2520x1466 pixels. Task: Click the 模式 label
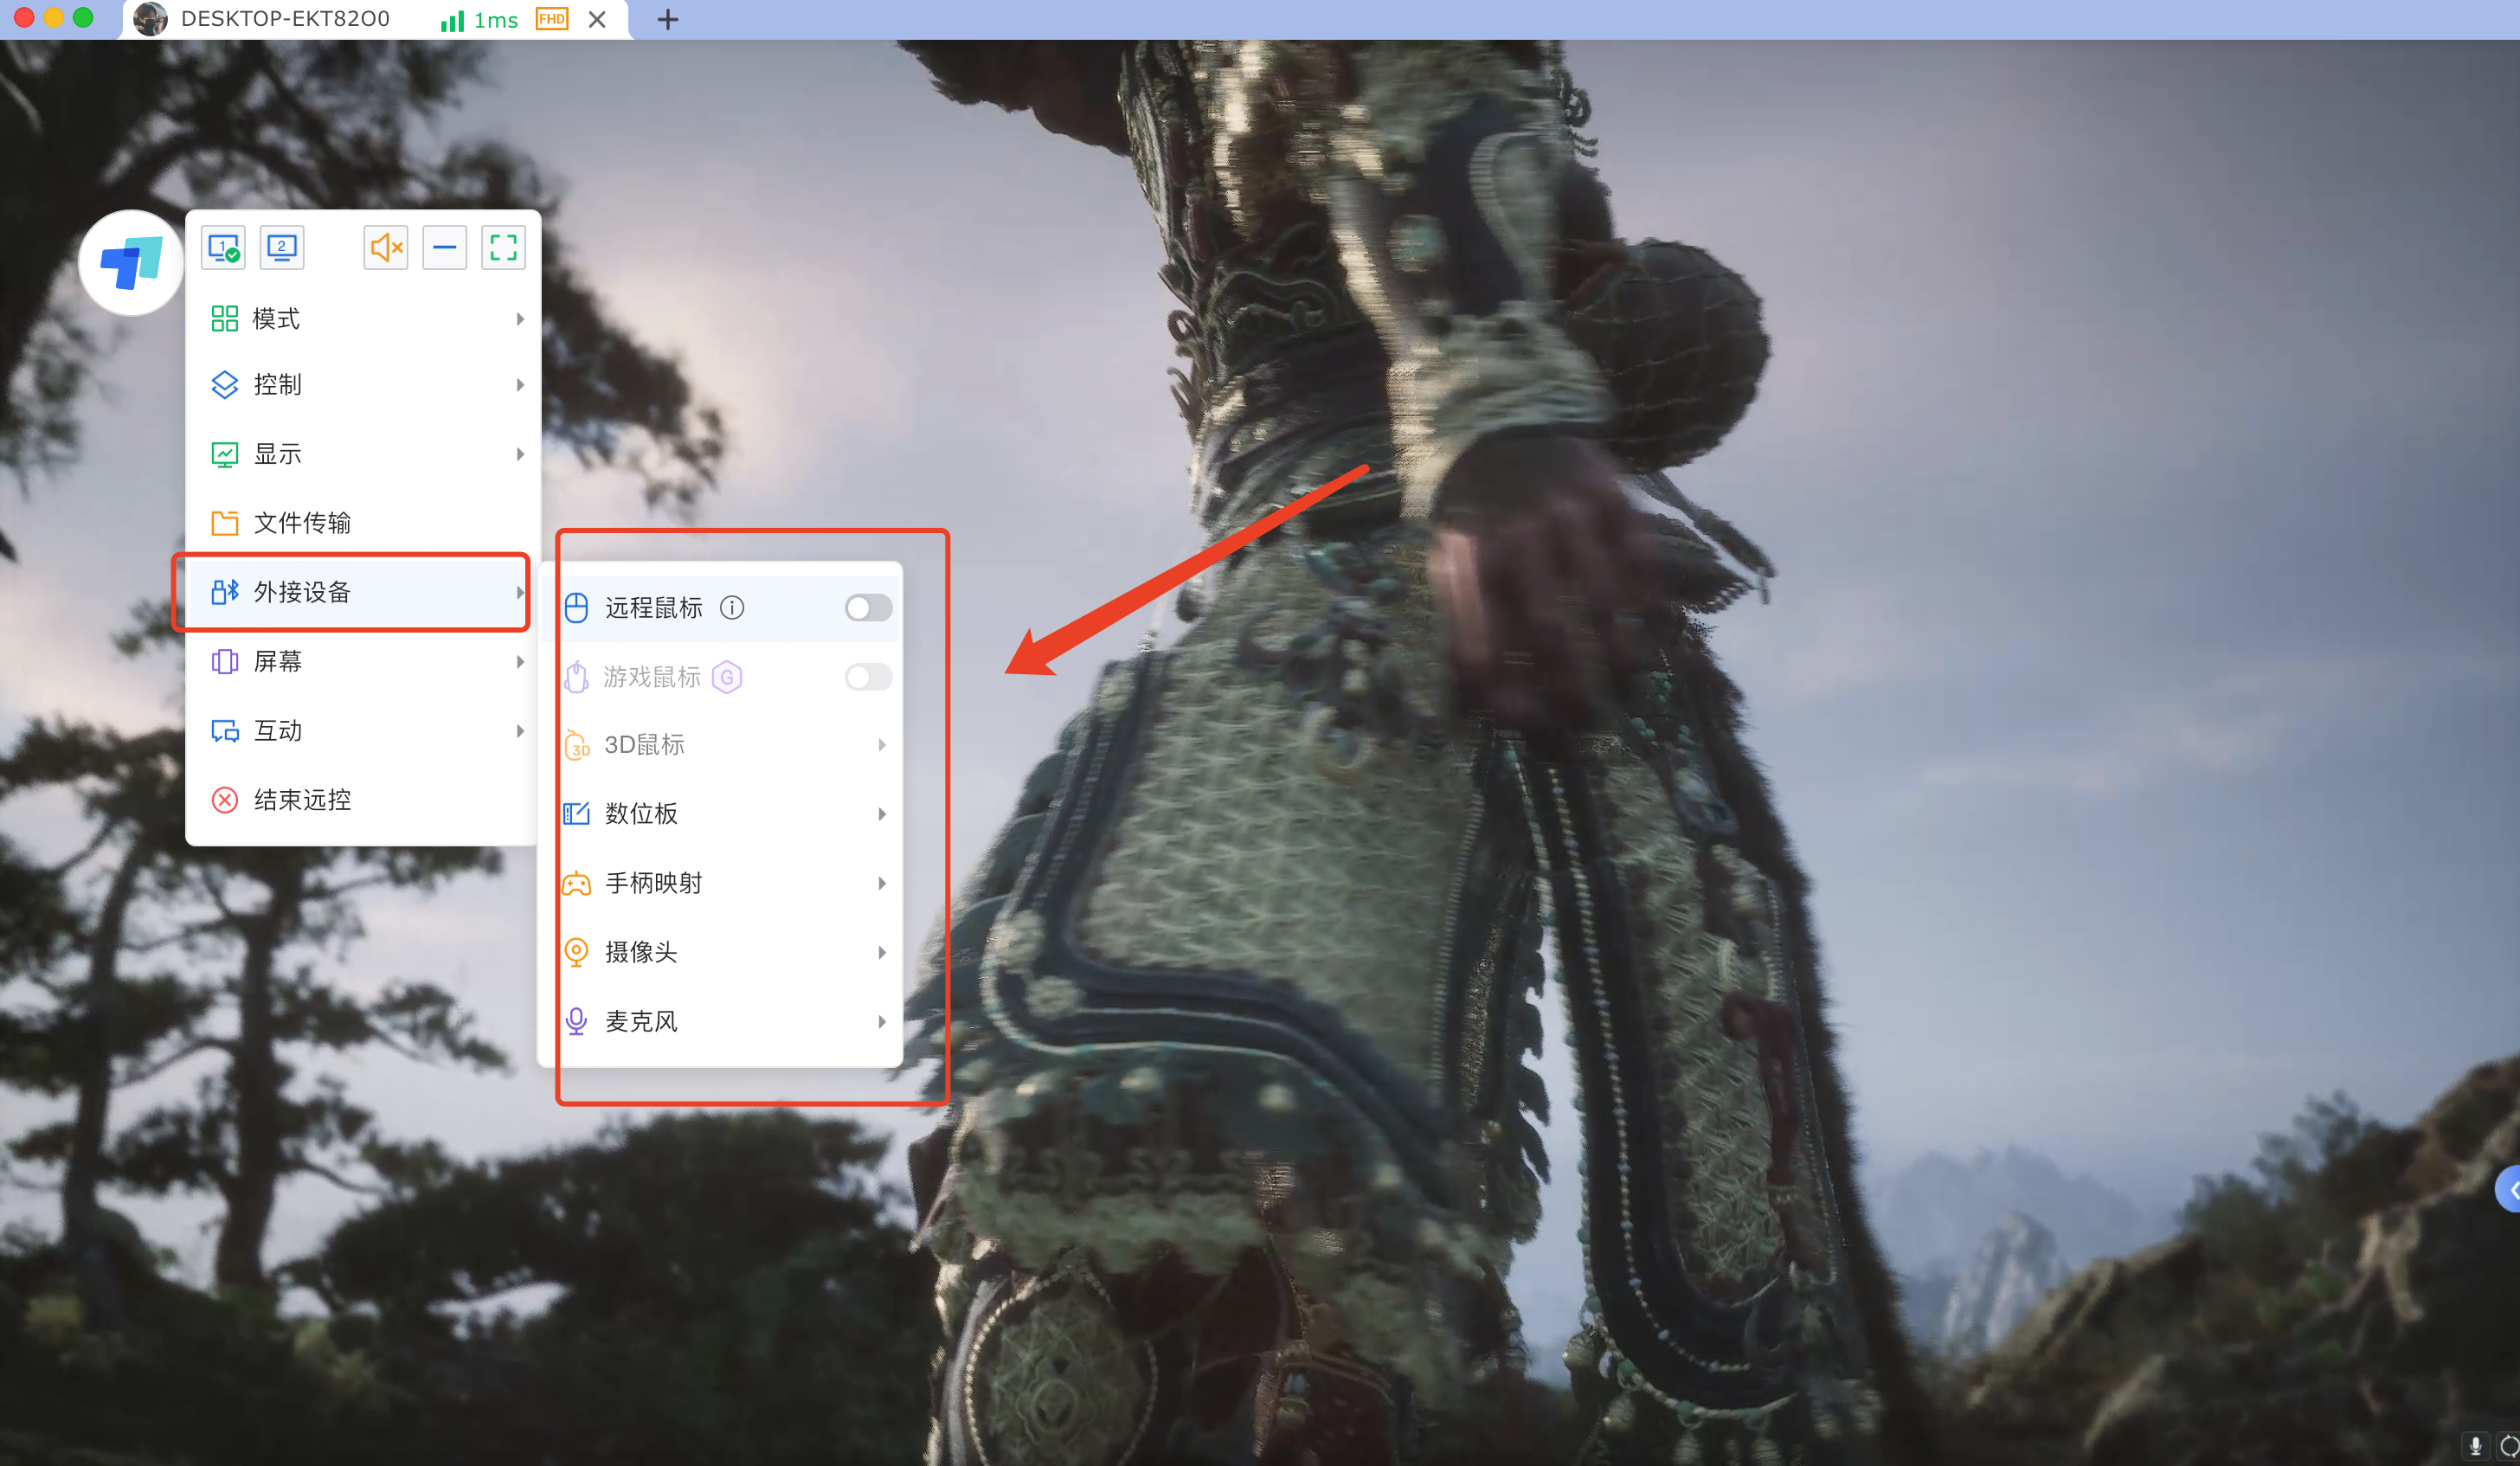point(276,319)
